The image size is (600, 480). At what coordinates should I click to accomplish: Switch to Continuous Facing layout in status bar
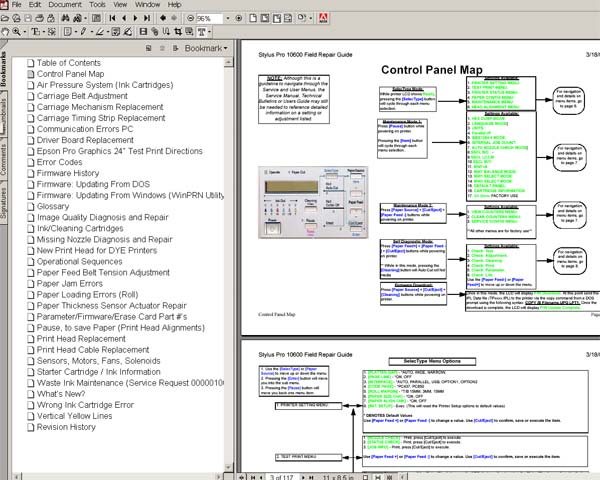(x=390, y=477)
